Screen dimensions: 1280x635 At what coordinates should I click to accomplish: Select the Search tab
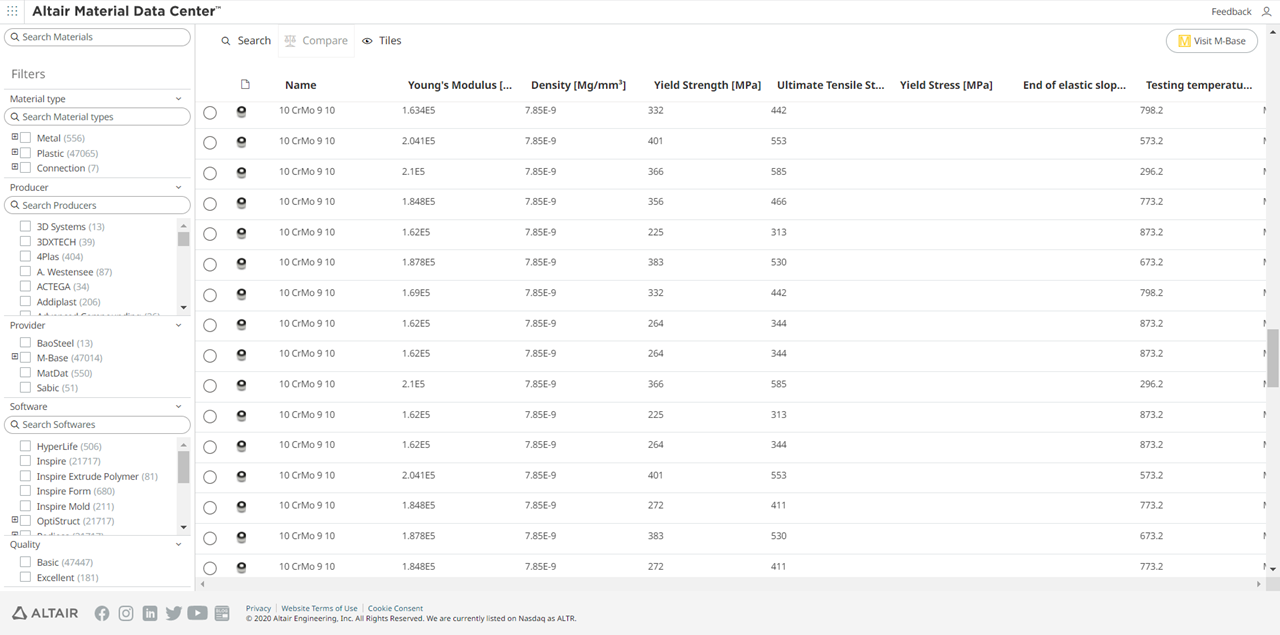click(246, 41)
